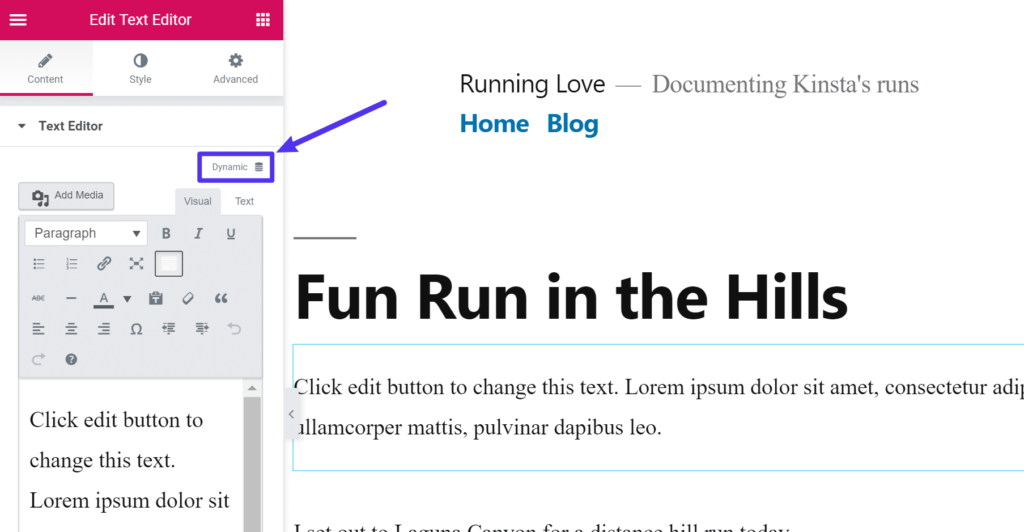Open the hamburger menu in Elementor header
The width and height of the screenshot is (1024, 532).
18,20
